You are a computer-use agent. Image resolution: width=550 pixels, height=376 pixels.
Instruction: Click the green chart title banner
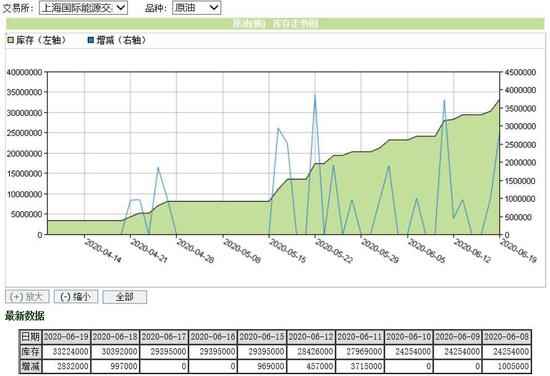click(275, 24)
